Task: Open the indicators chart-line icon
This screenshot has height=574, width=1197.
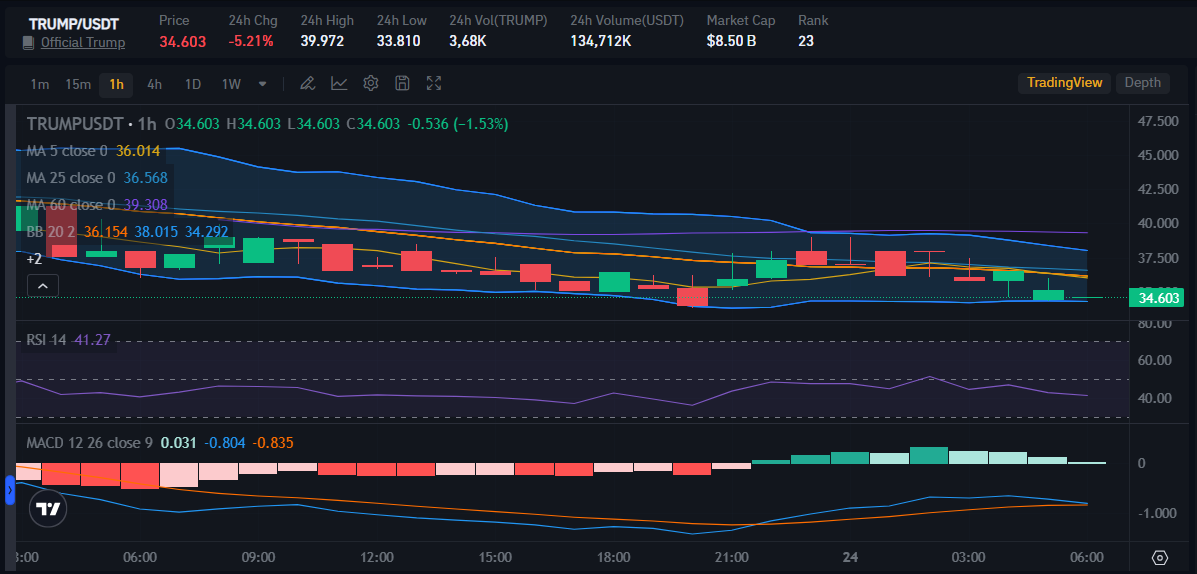Action: point(339,83)
